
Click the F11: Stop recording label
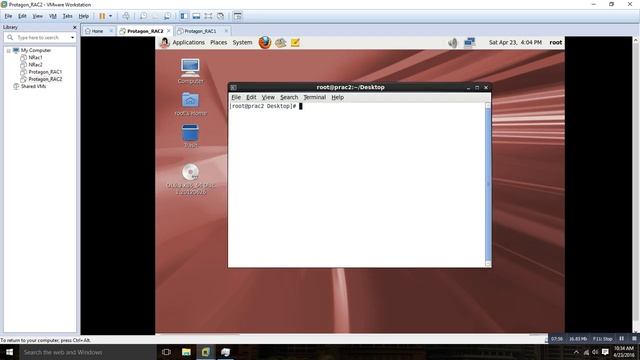coord(602,339)
